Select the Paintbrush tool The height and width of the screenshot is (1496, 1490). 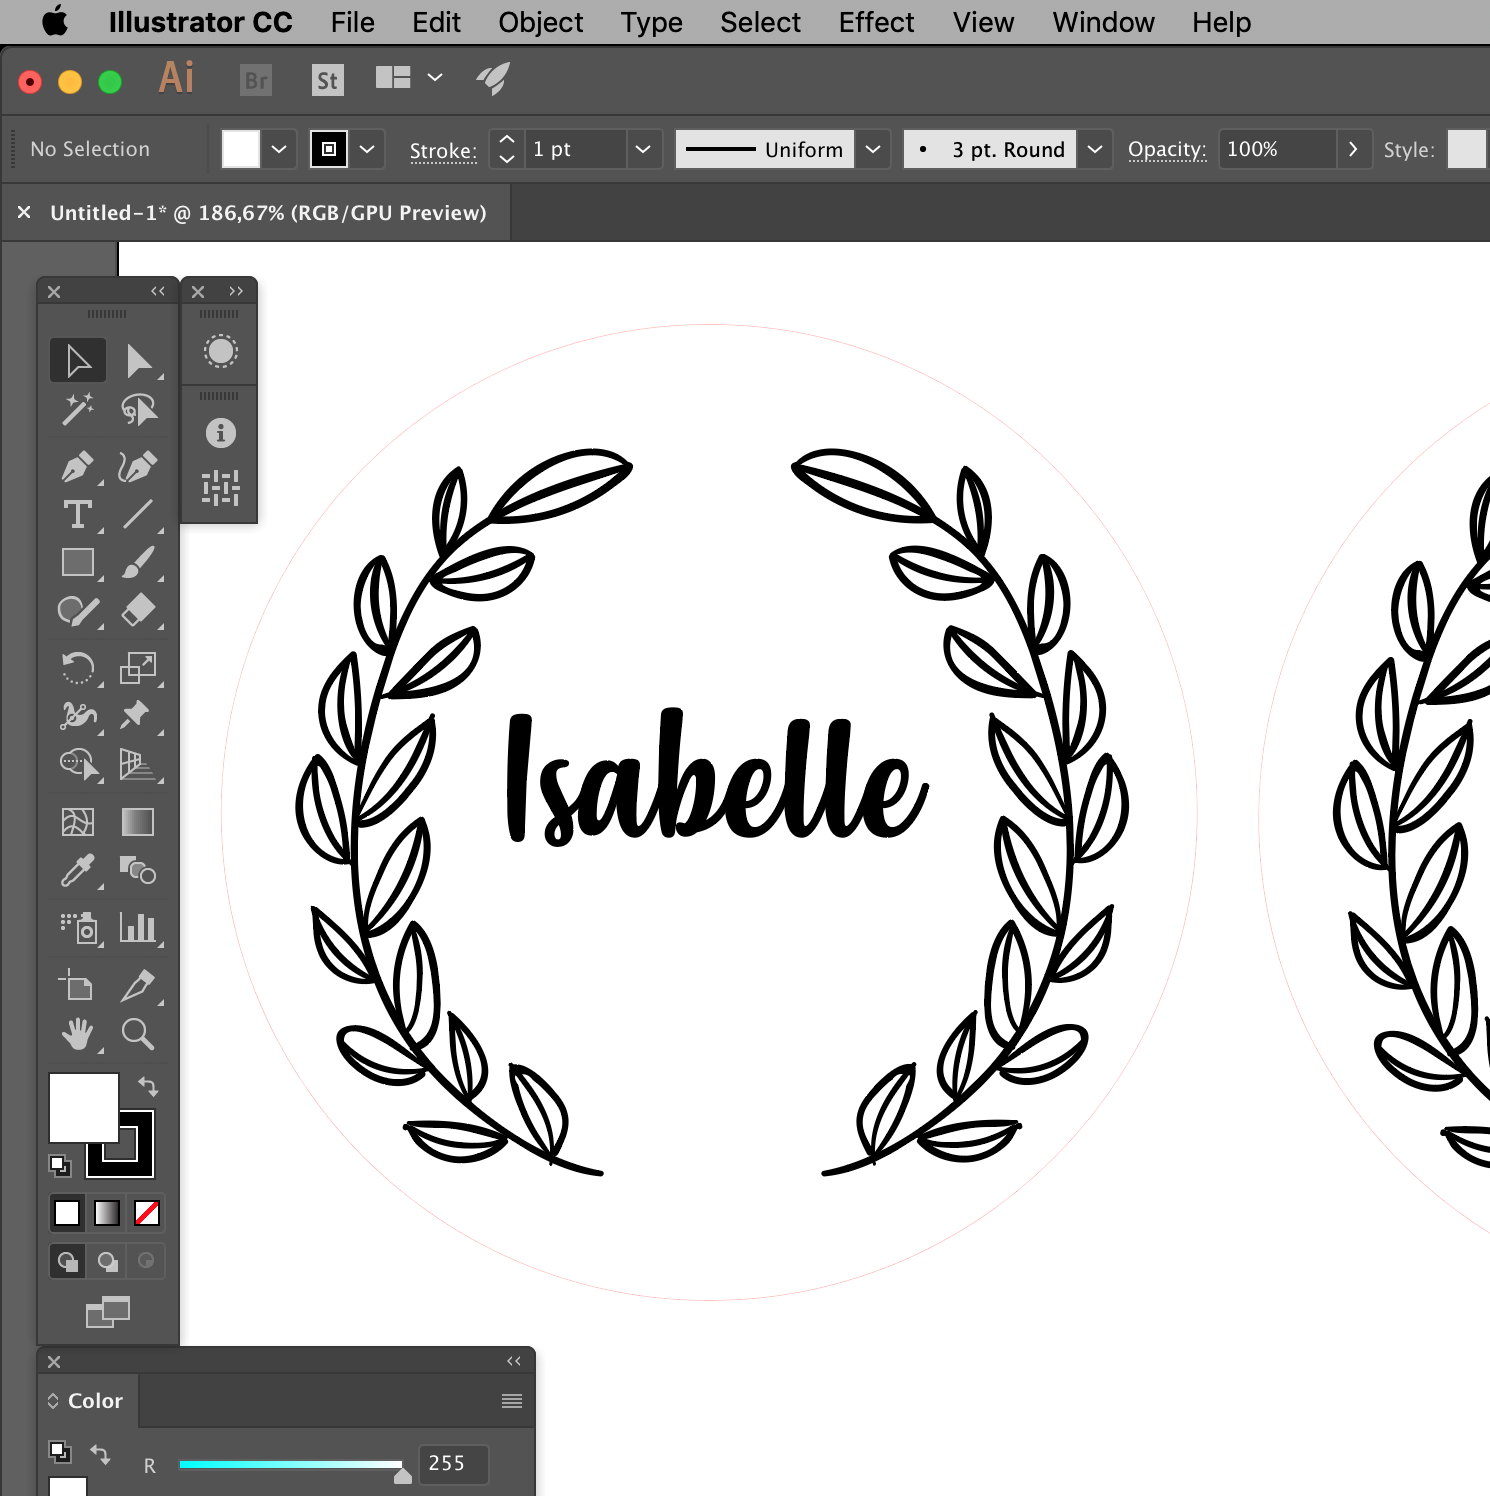pos(138,562)
